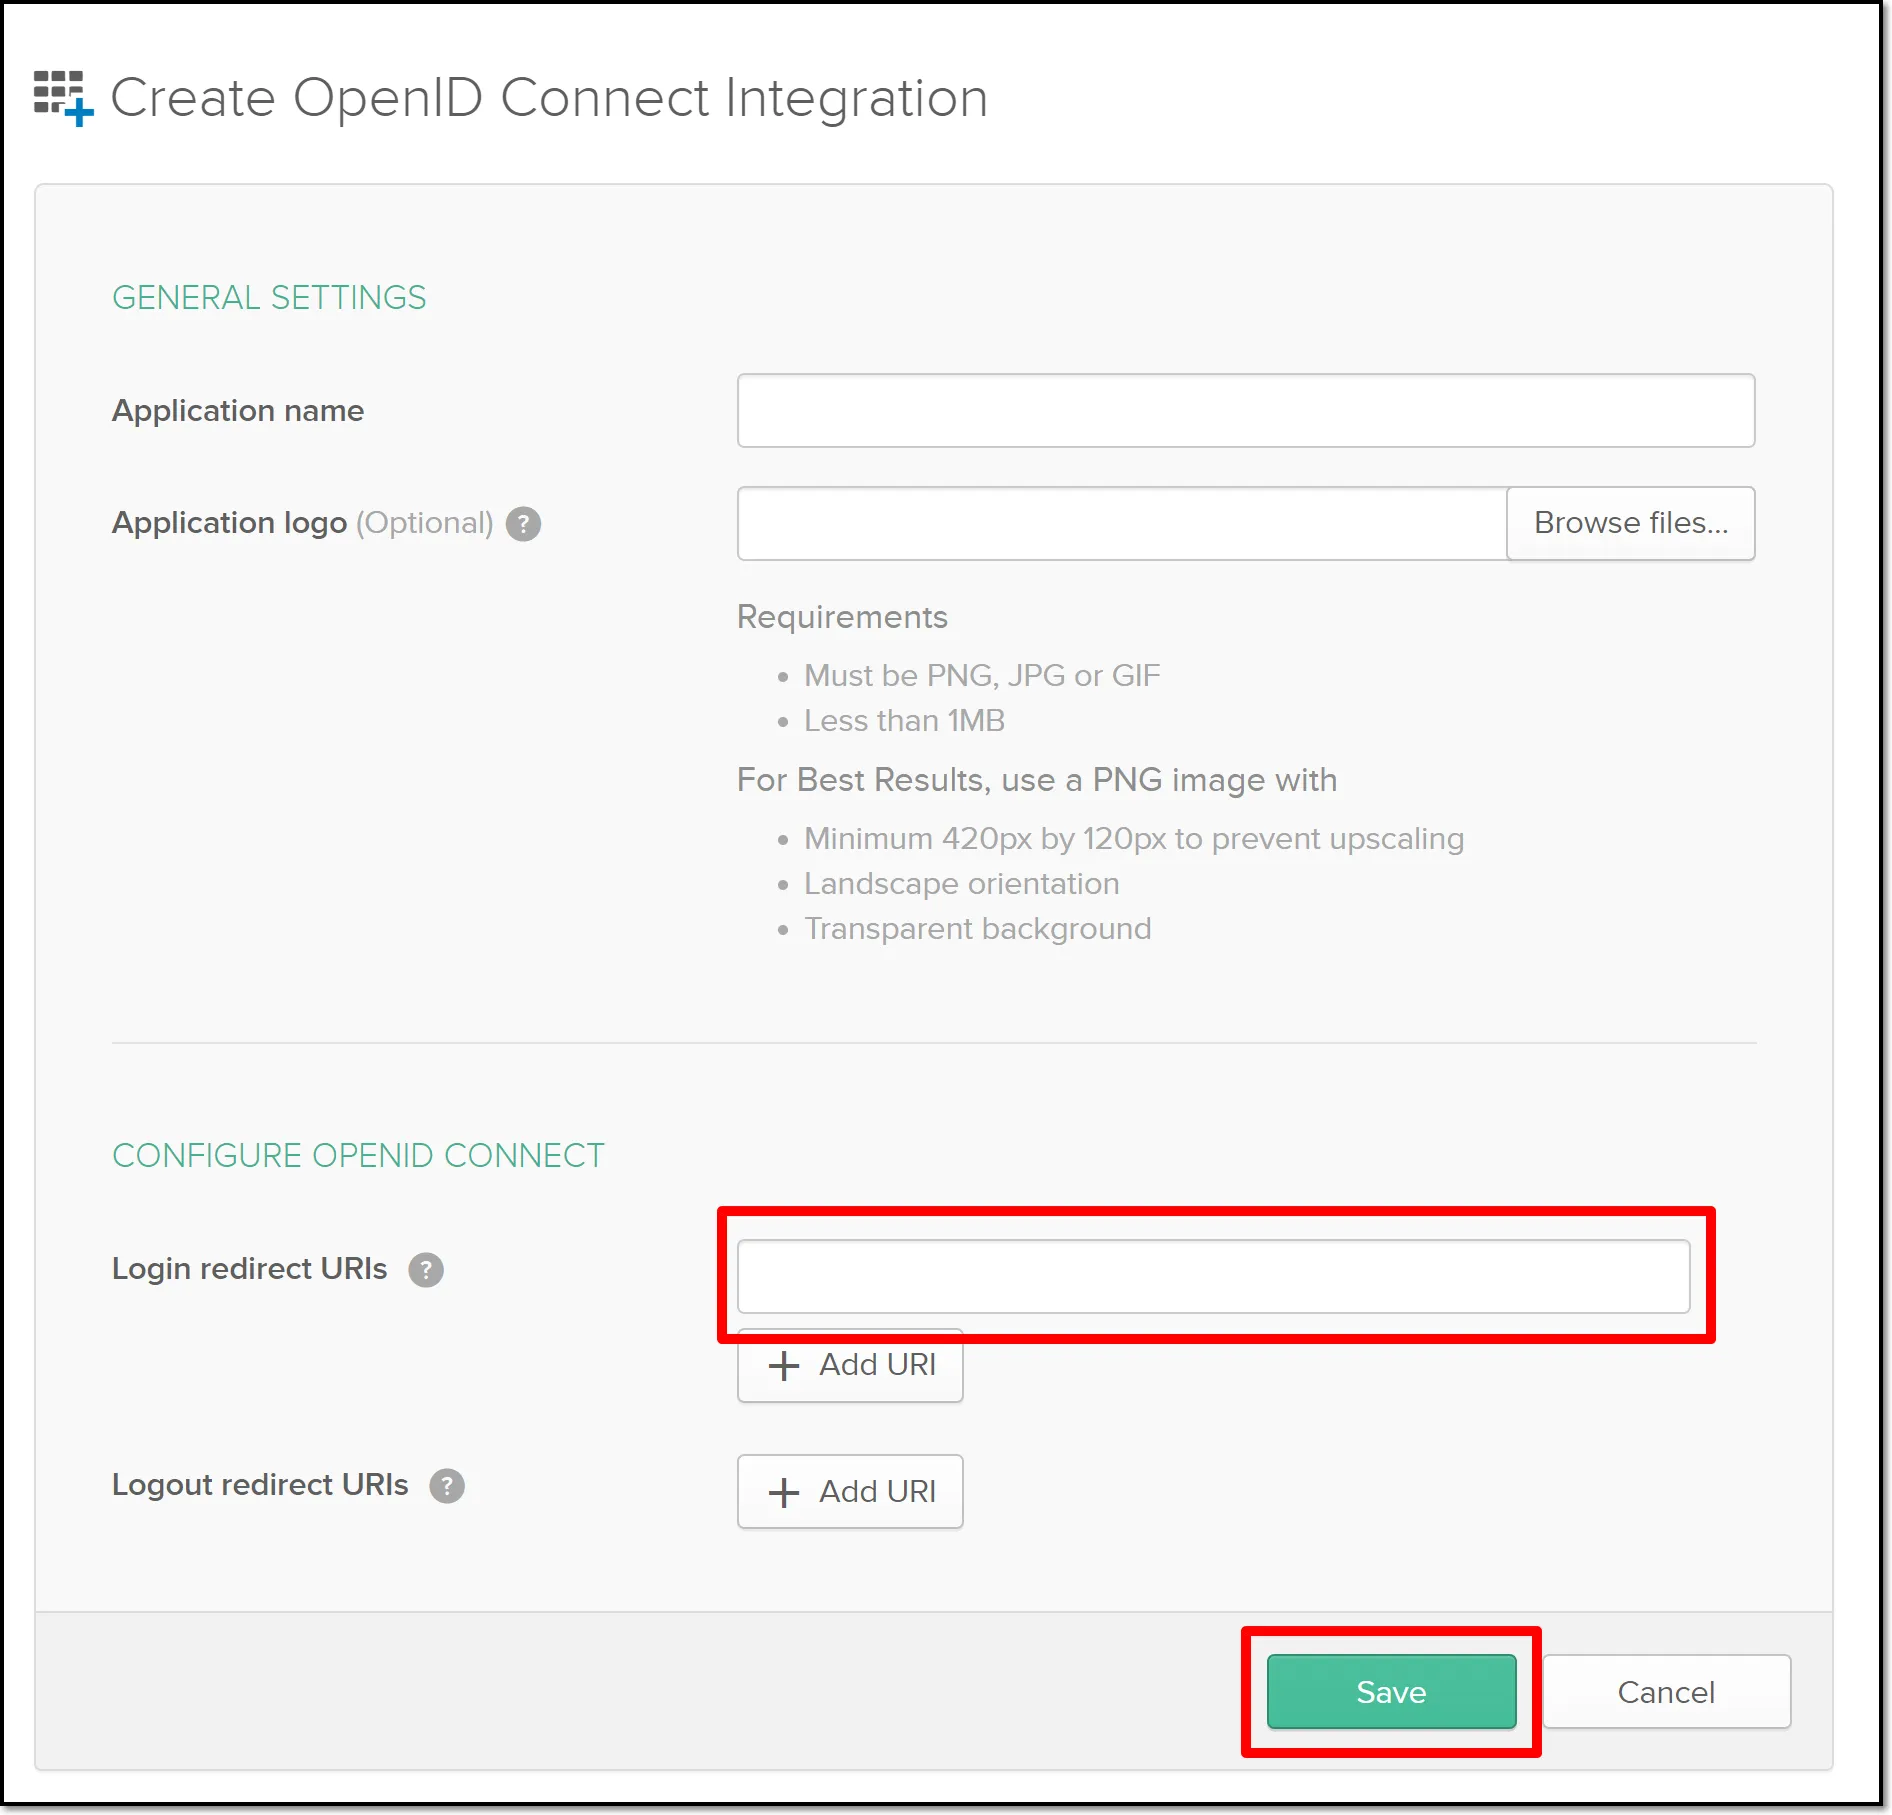Viewport: 1892px width, 1815px height.
Task: Click the Login redirect URIs input box
Action: [1214, 1277]
